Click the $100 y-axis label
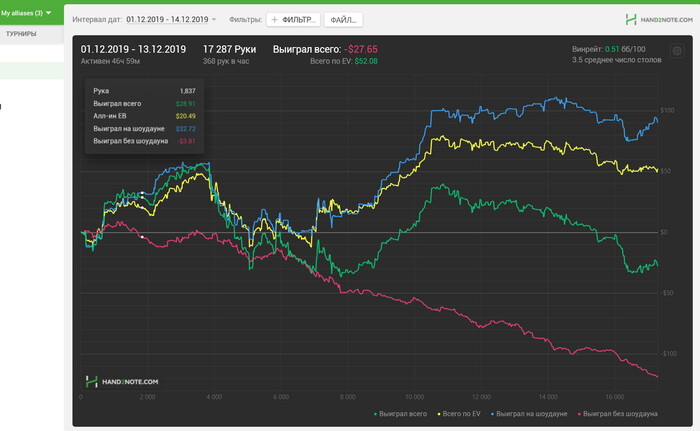 pos(667,110)
